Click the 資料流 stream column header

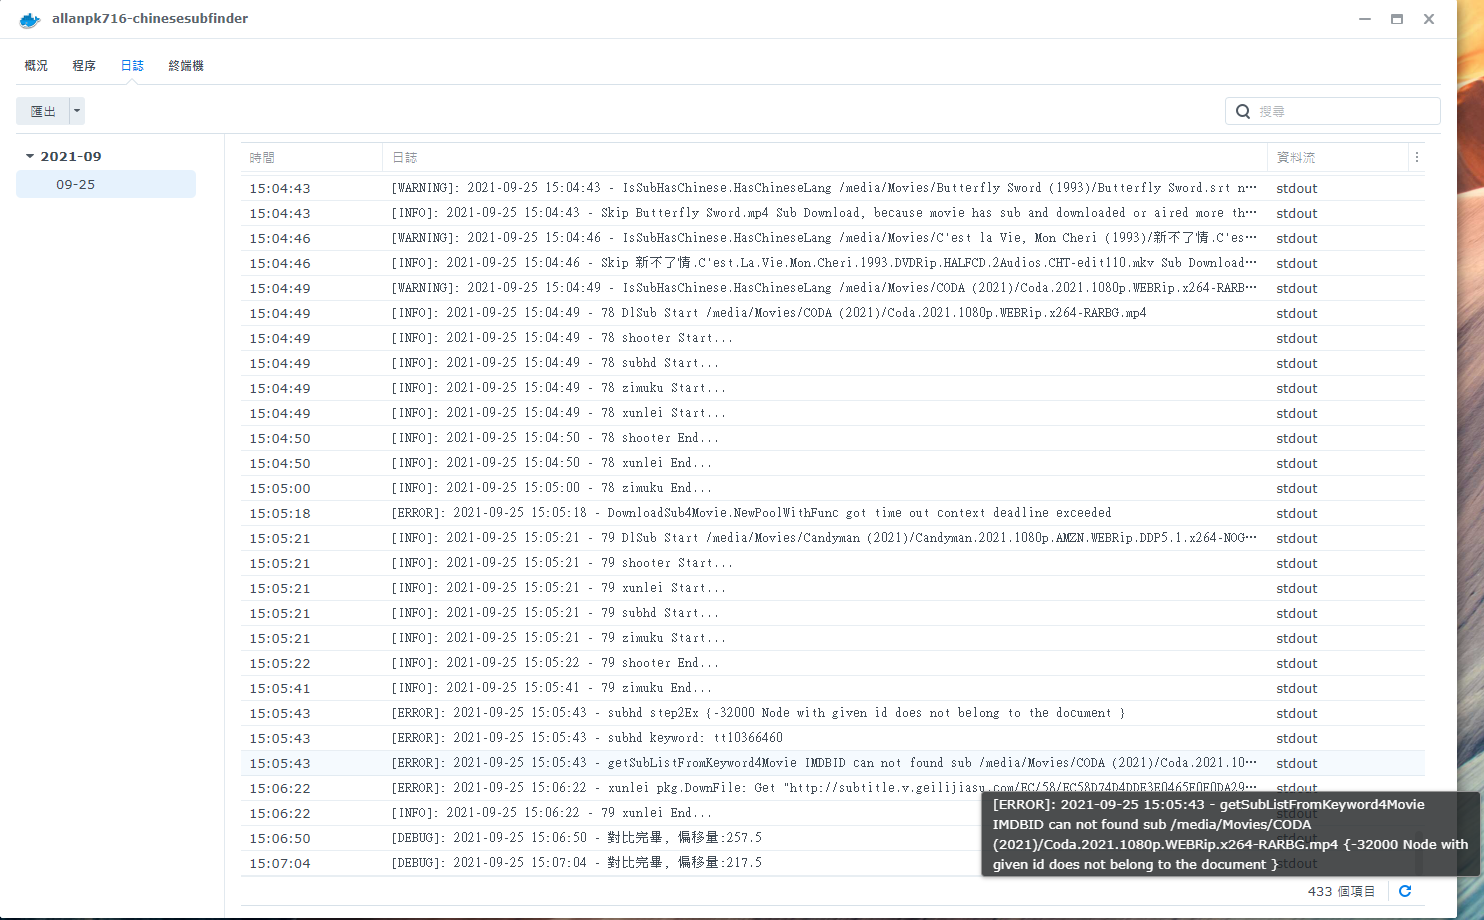click(x=1295, y=157)
